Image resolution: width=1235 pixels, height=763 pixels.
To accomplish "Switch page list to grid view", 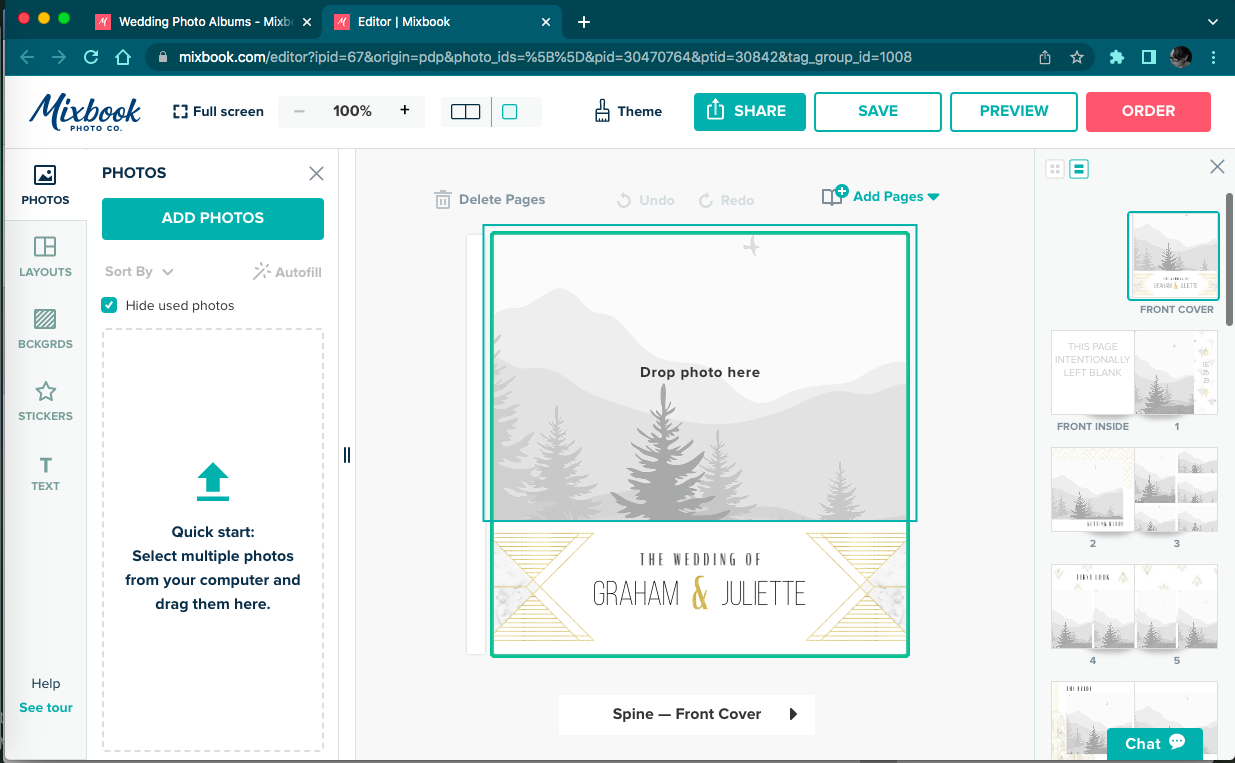I will (1055, 168).
